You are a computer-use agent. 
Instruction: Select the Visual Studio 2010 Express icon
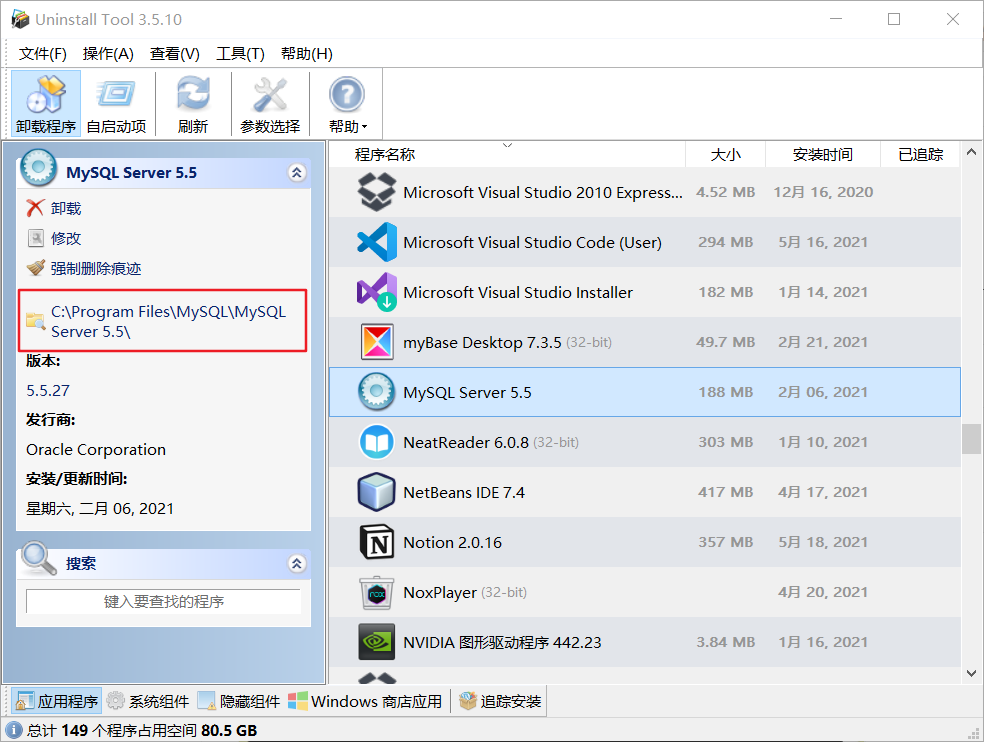(x=377, y=192)
